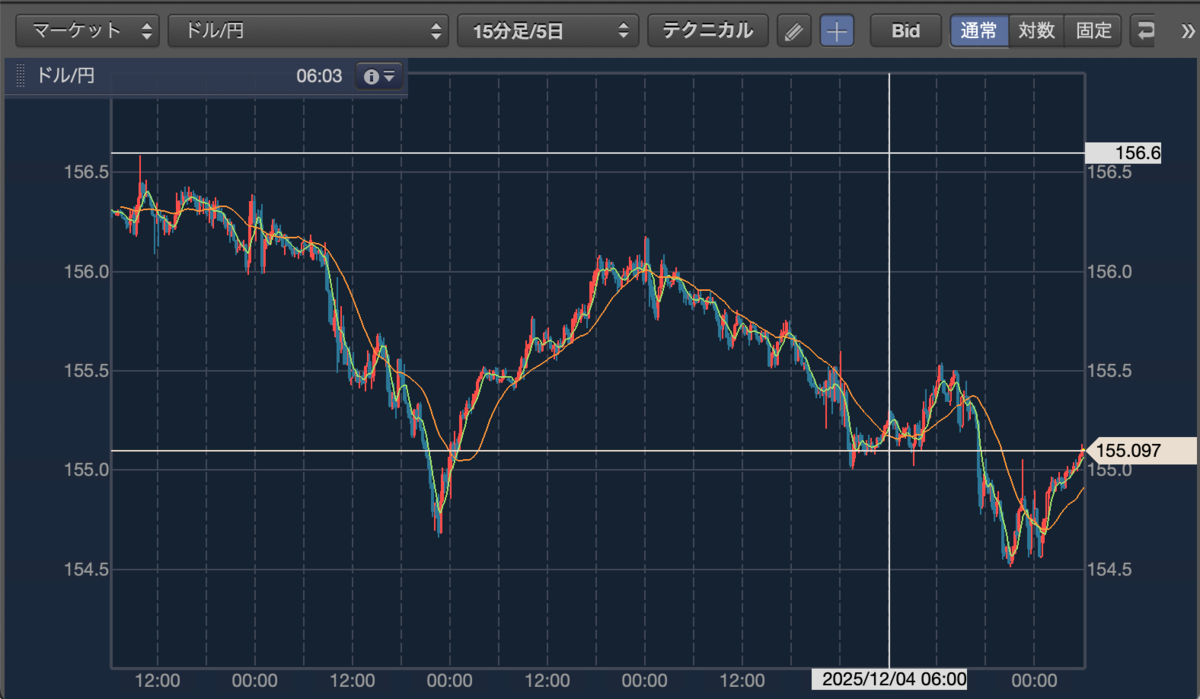Click the 155.097 current price tag

[x=1140, y=451]
